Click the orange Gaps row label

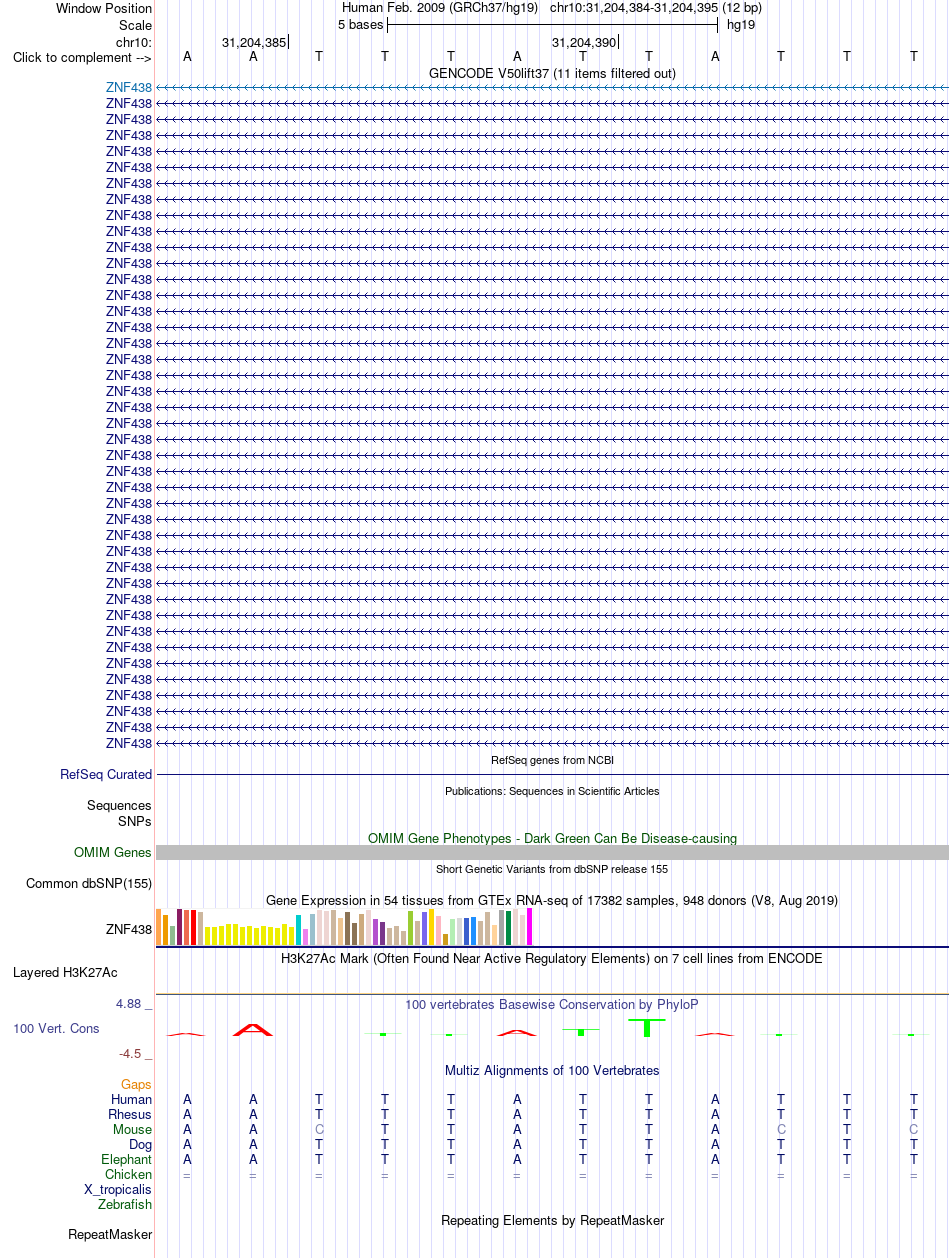pyautogui.click(x=137, y=1084)
